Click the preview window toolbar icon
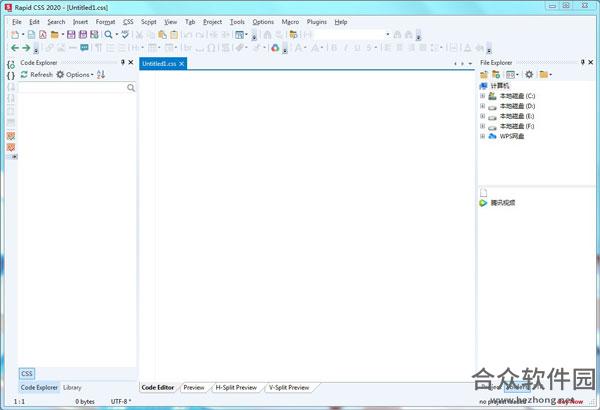The height and width of the screenshot is (410, 600). [239, 35]
